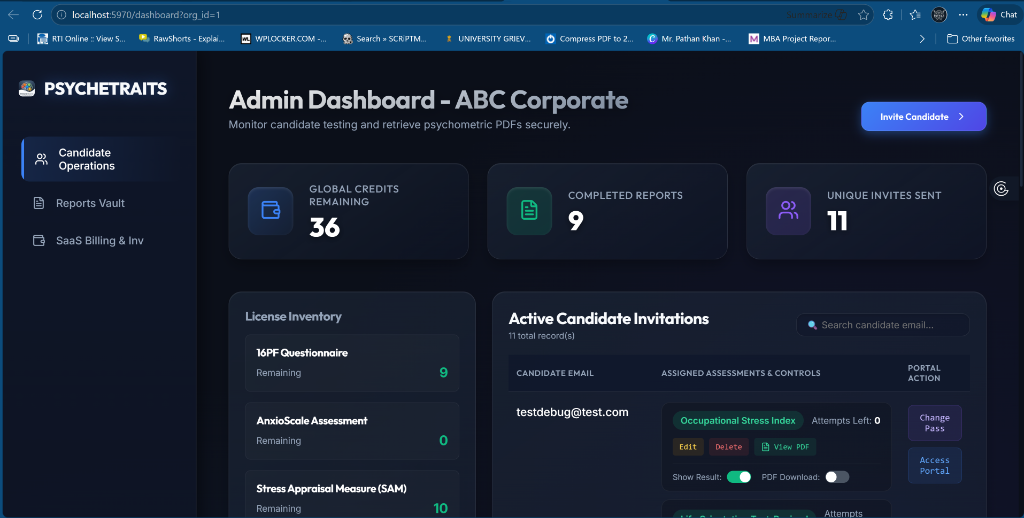This screenshot has height=518, width=1024.
Task: Click Edit for Occupational Stress Index
Action: pyautogui.click(x=688, y=447)
